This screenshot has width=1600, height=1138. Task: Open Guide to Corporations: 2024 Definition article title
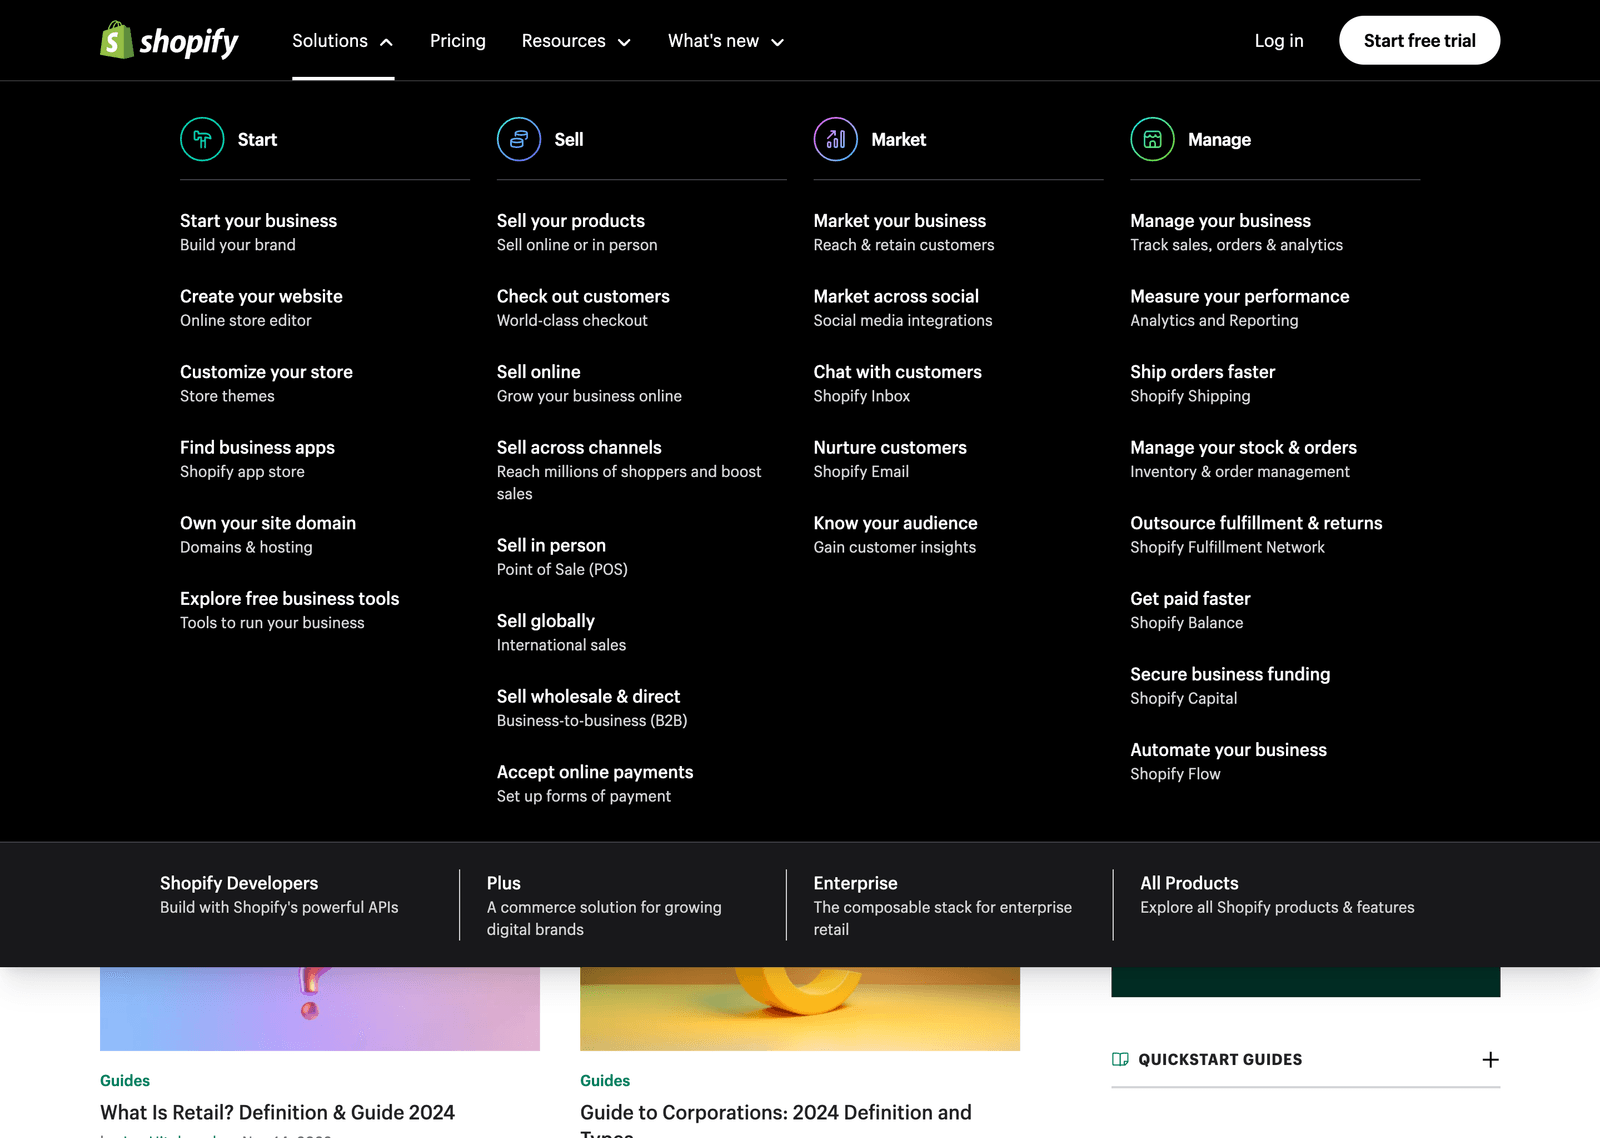tap(776, 1120)
